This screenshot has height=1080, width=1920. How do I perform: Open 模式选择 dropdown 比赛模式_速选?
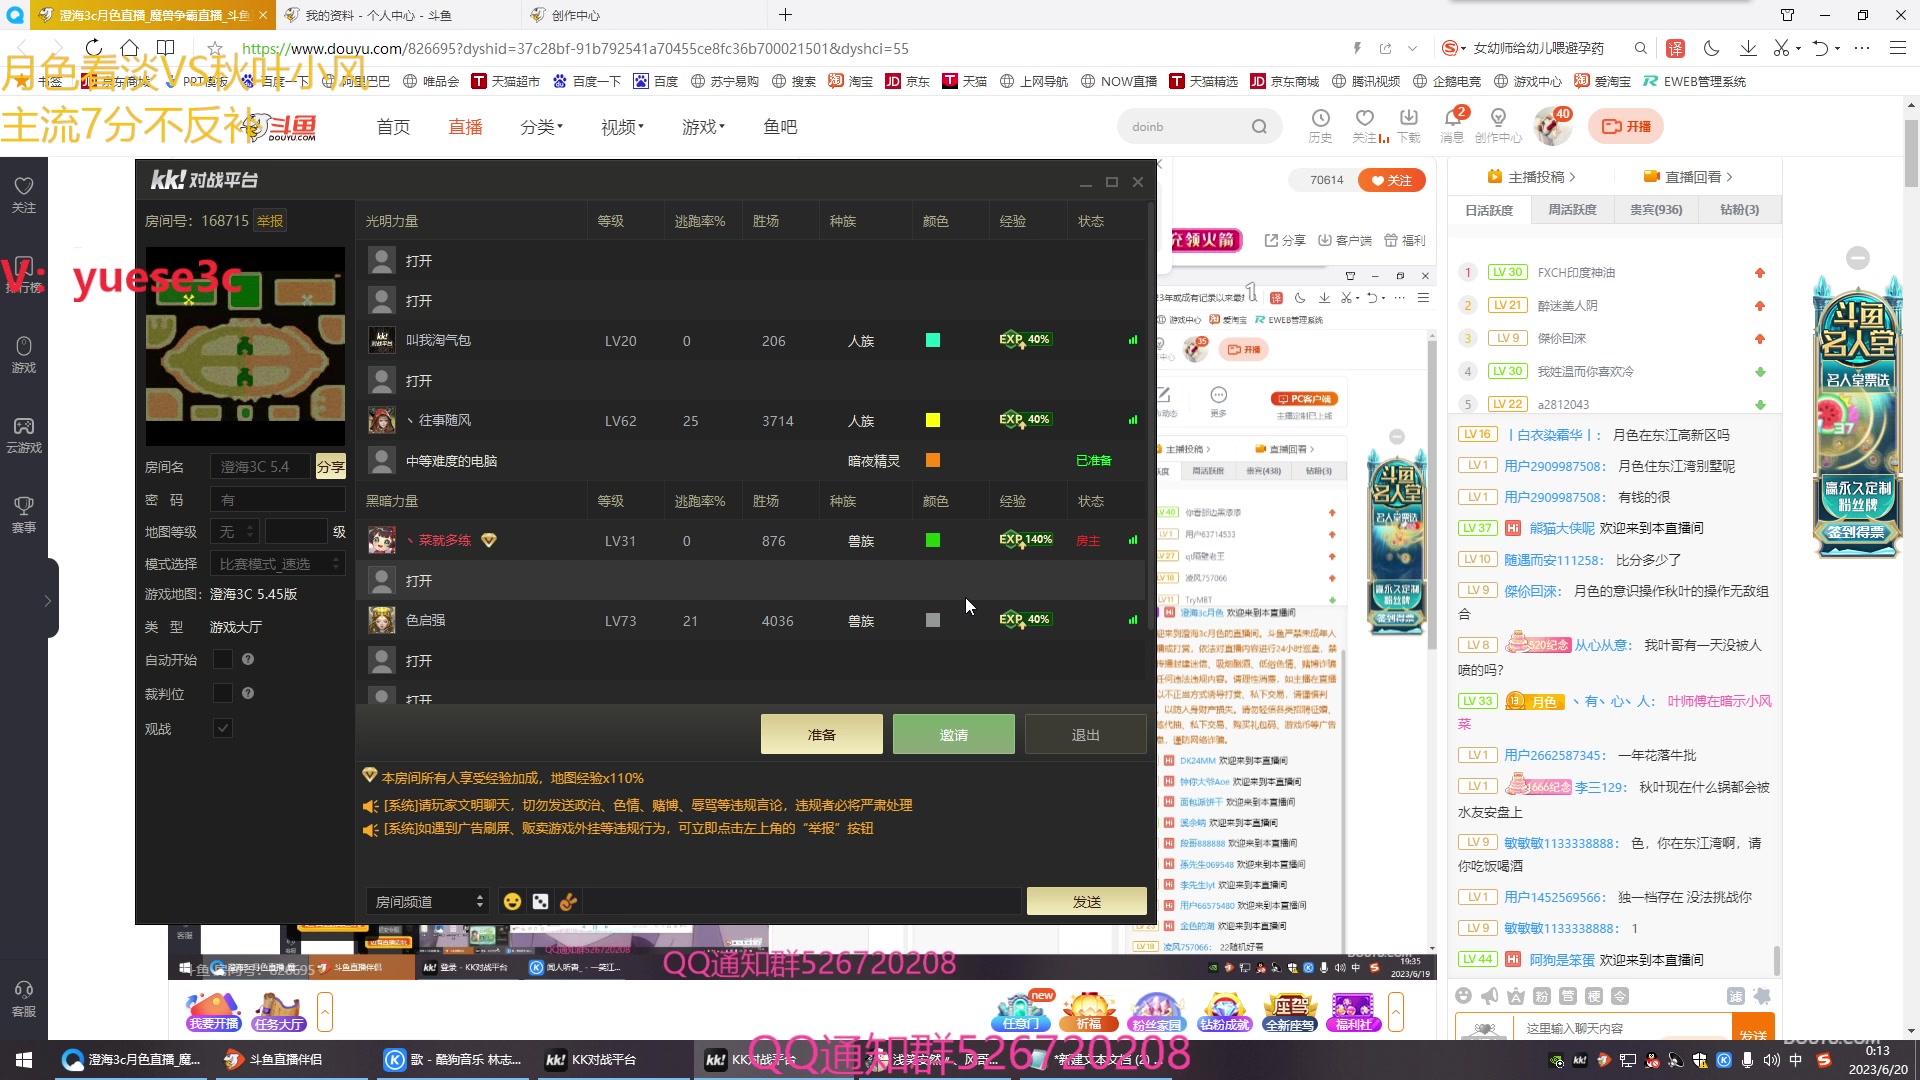coord(277,564)
